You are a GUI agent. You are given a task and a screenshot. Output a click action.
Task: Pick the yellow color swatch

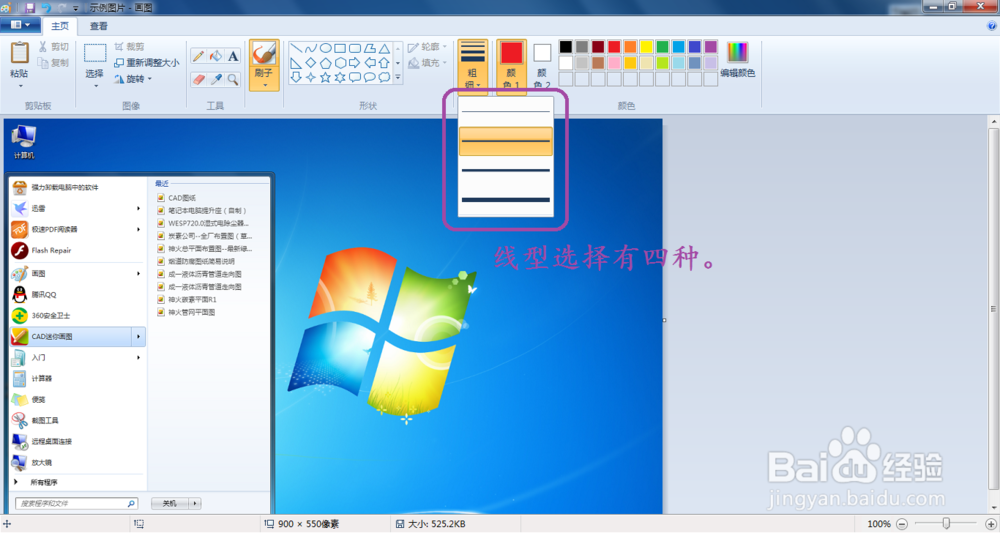click(646, 47)
